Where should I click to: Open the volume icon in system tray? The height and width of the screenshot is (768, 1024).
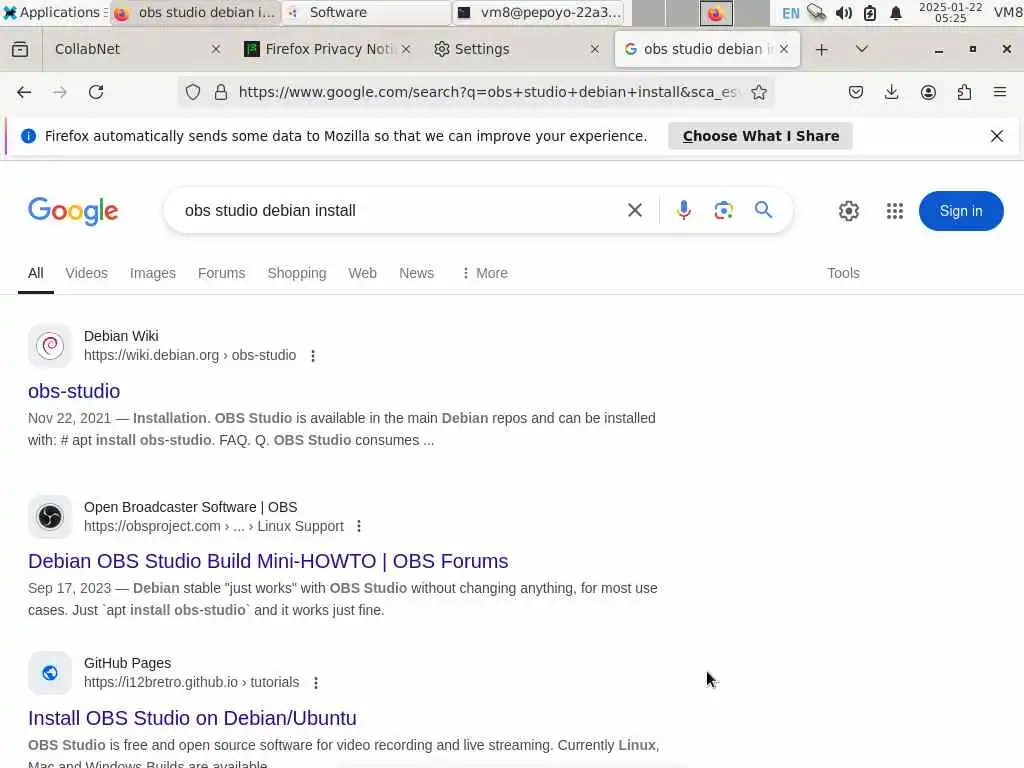tap(843, 13)
